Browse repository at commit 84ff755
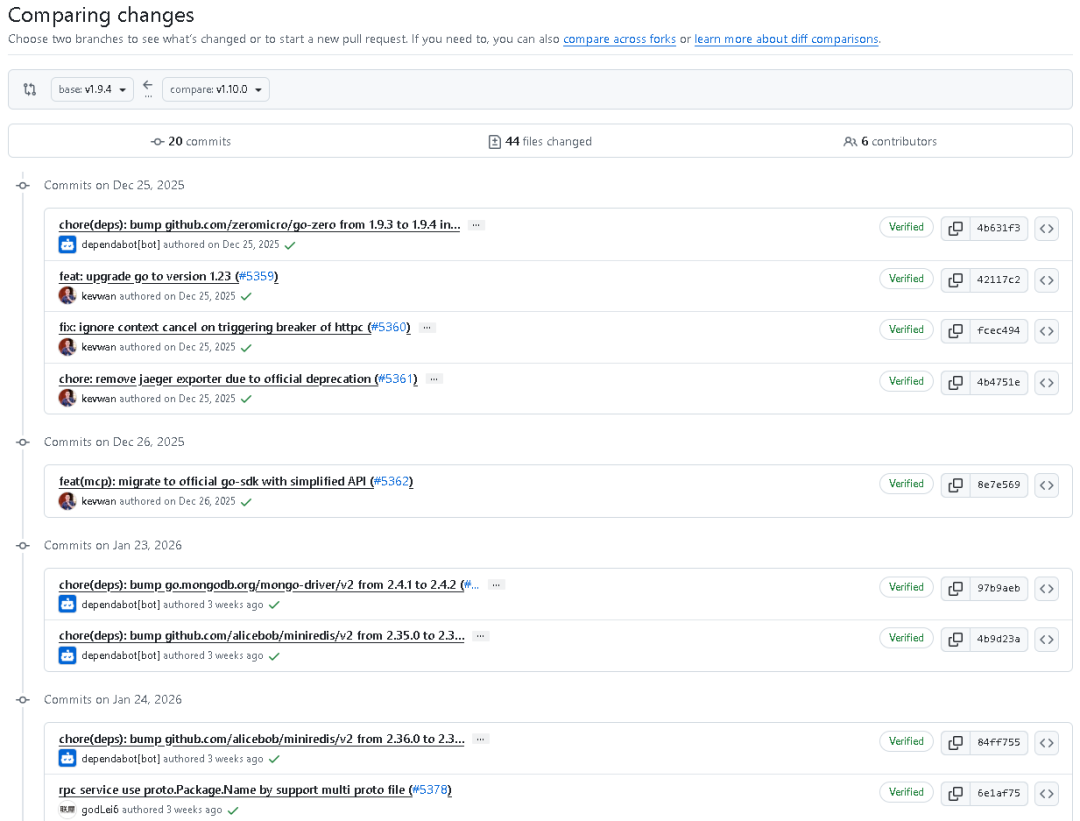The height and width of the screenshot is (821, 1080). [x=1046, y=742]
